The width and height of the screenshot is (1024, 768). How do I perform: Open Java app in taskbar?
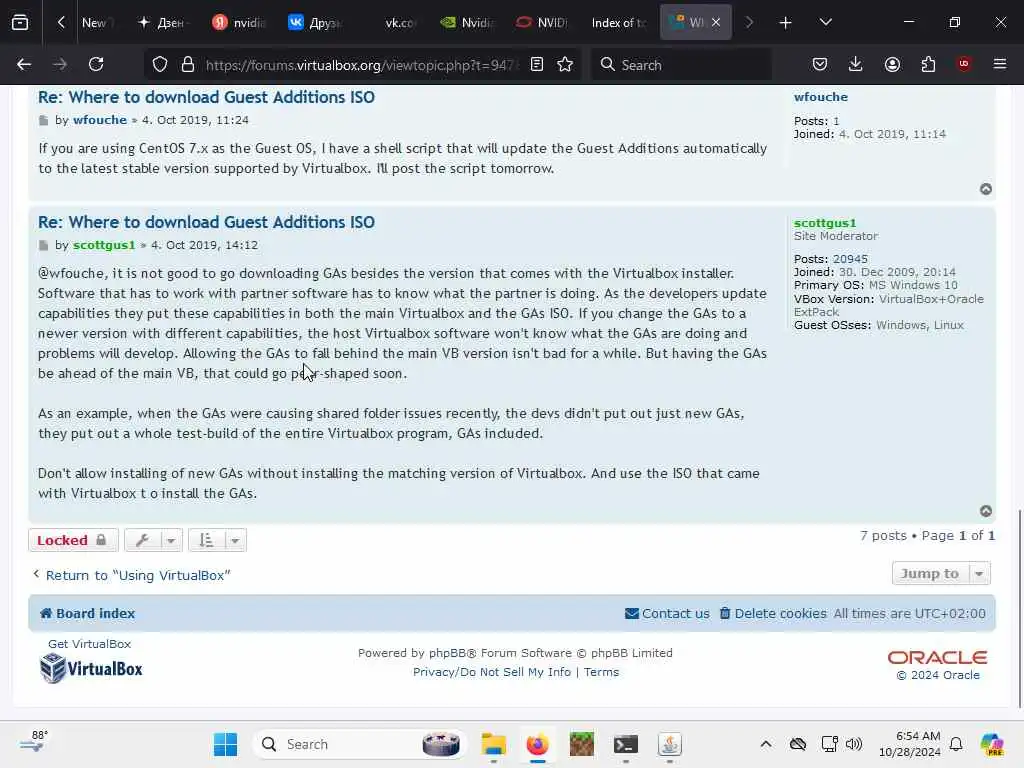(x=669, y=744)
